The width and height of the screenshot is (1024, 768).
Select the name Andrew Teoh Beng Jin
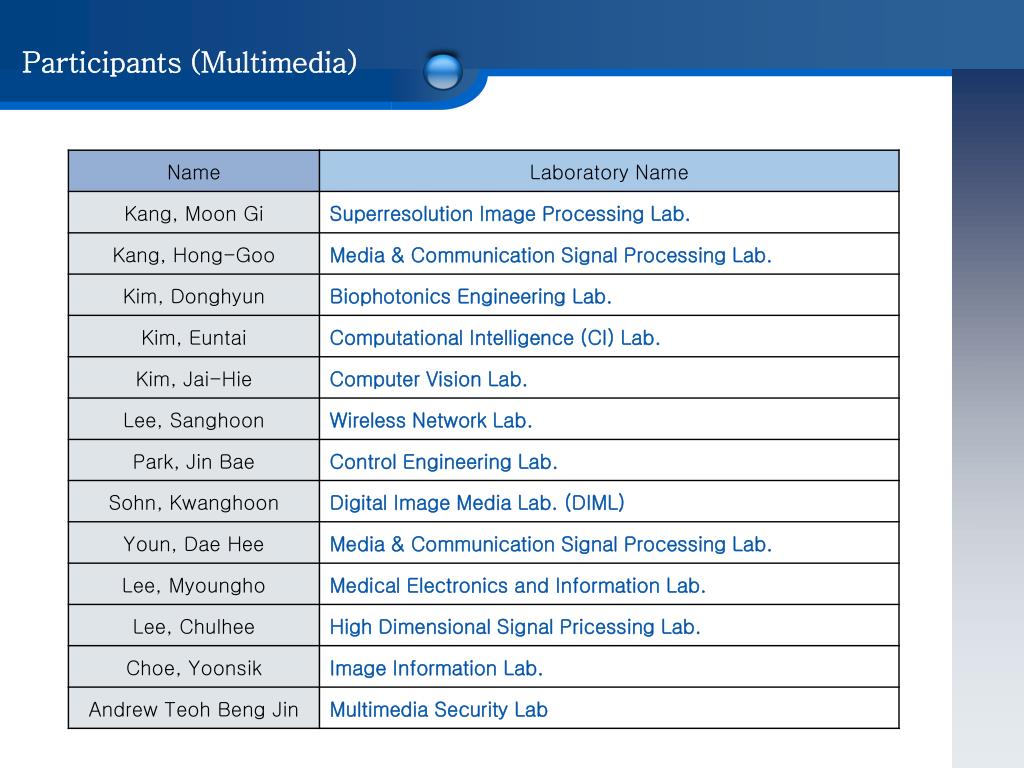(194, 709)
